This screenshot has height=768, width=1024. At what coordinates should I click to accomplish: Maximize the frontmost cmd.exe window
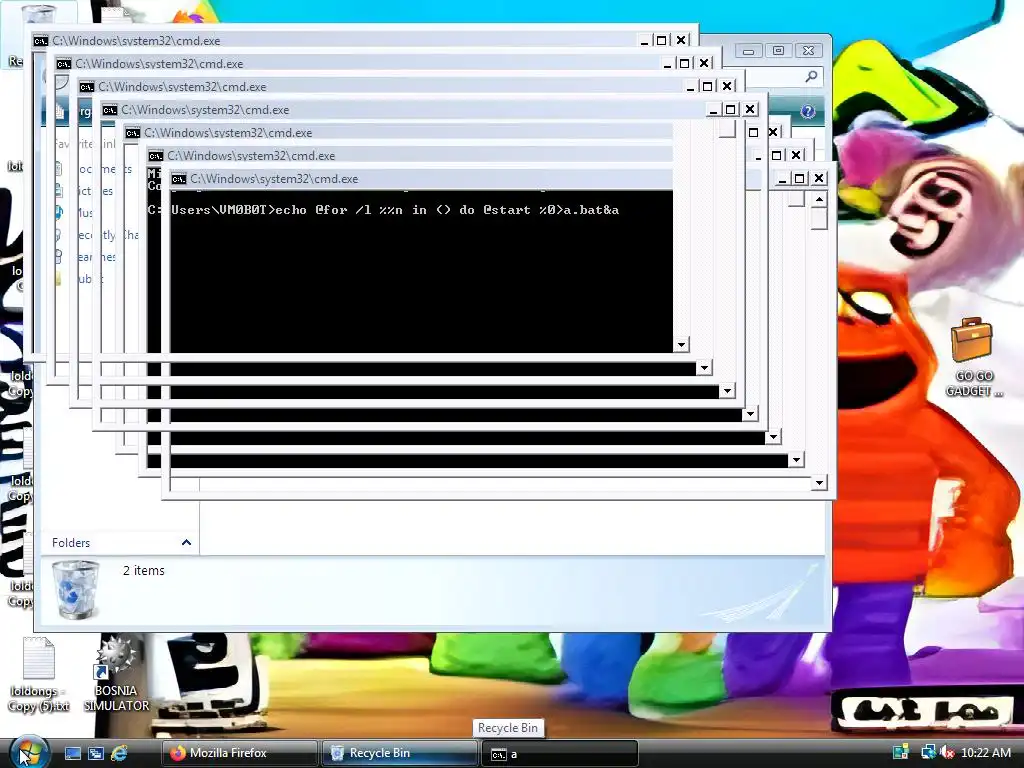(x=799, y=178)
